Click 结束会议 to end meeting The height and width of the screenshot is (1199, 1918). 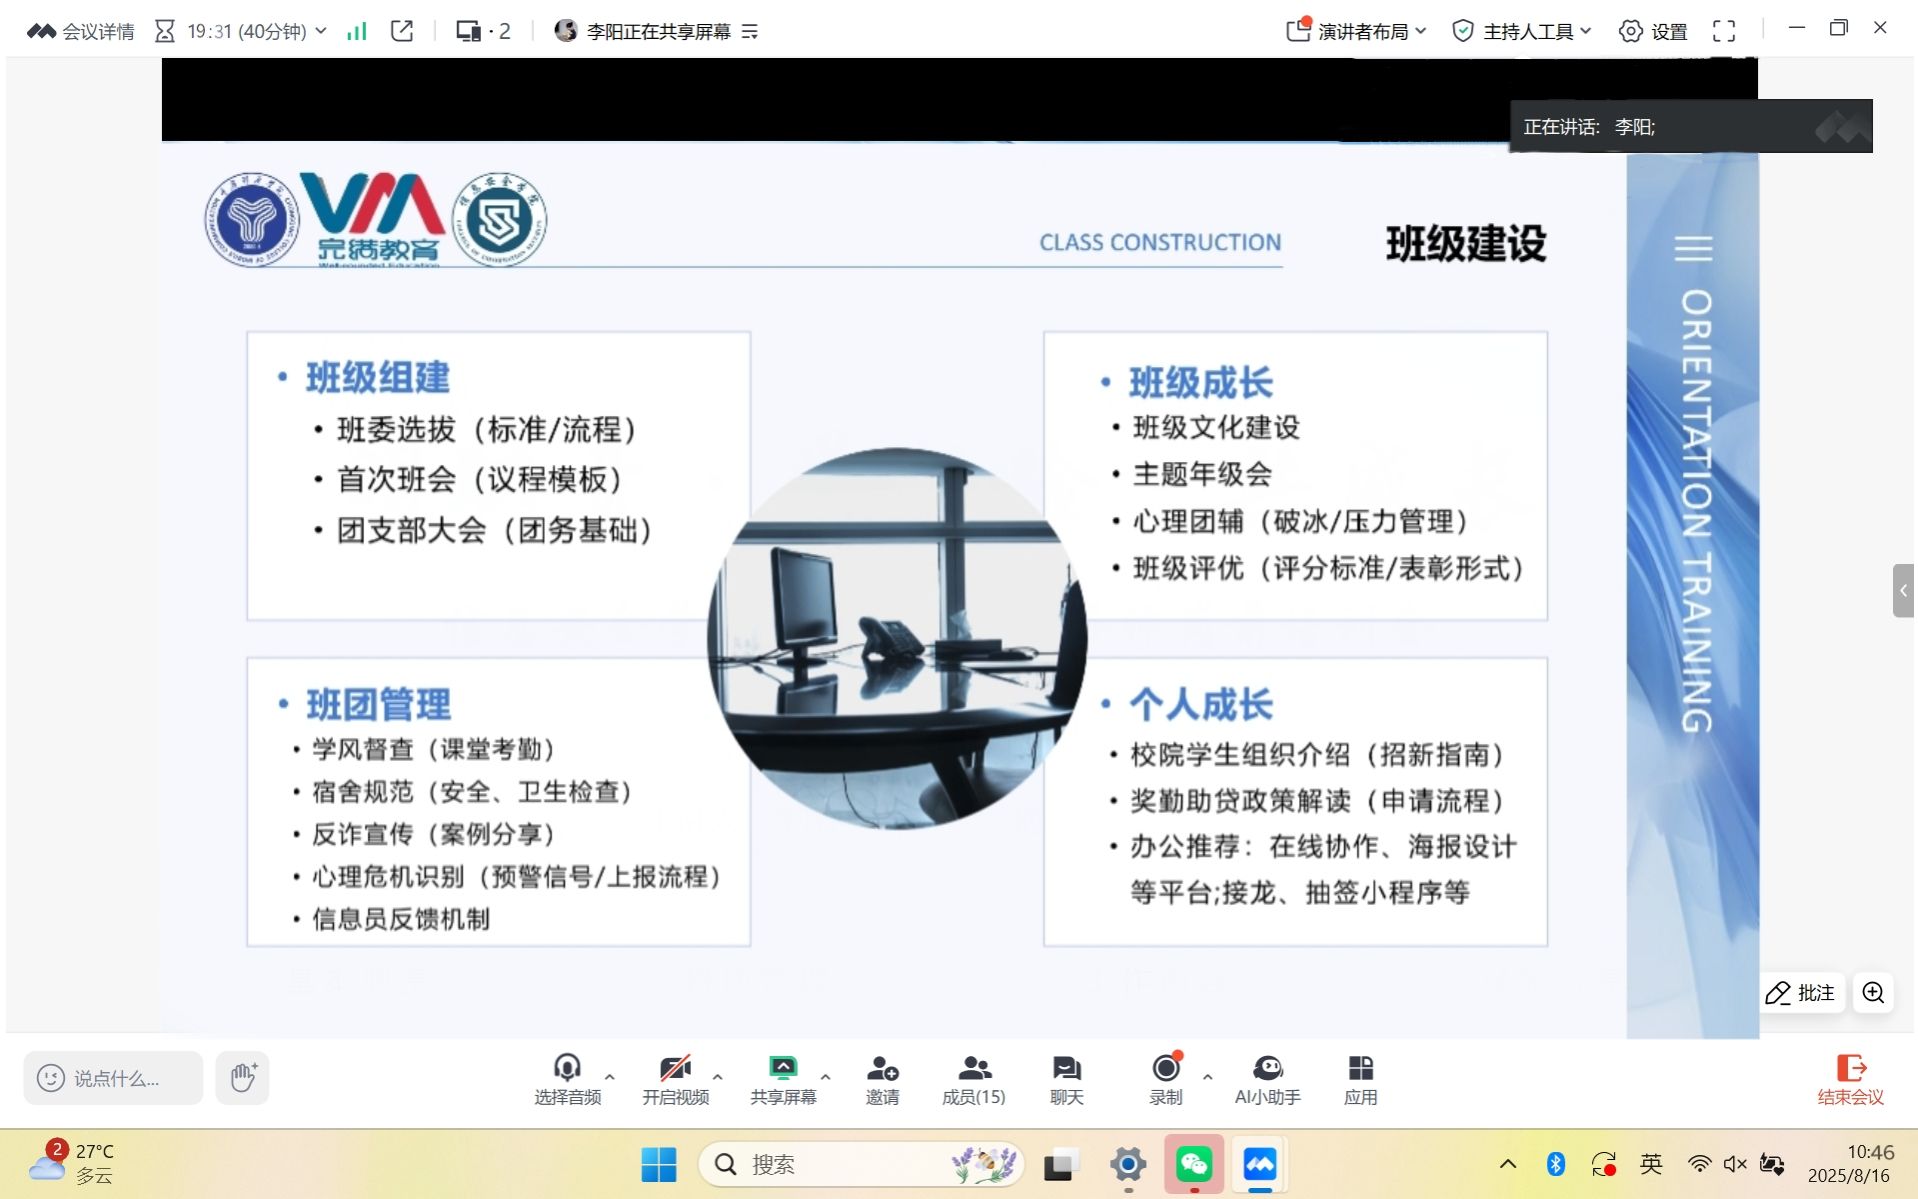pos(1850,1079)
